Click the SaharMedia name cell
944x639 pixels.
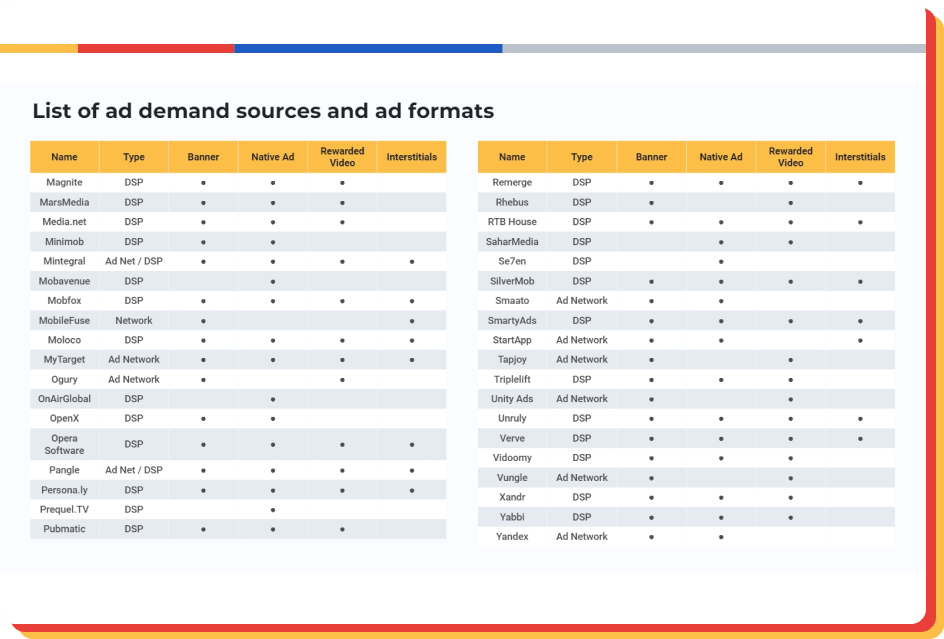(x=512, y=242)
